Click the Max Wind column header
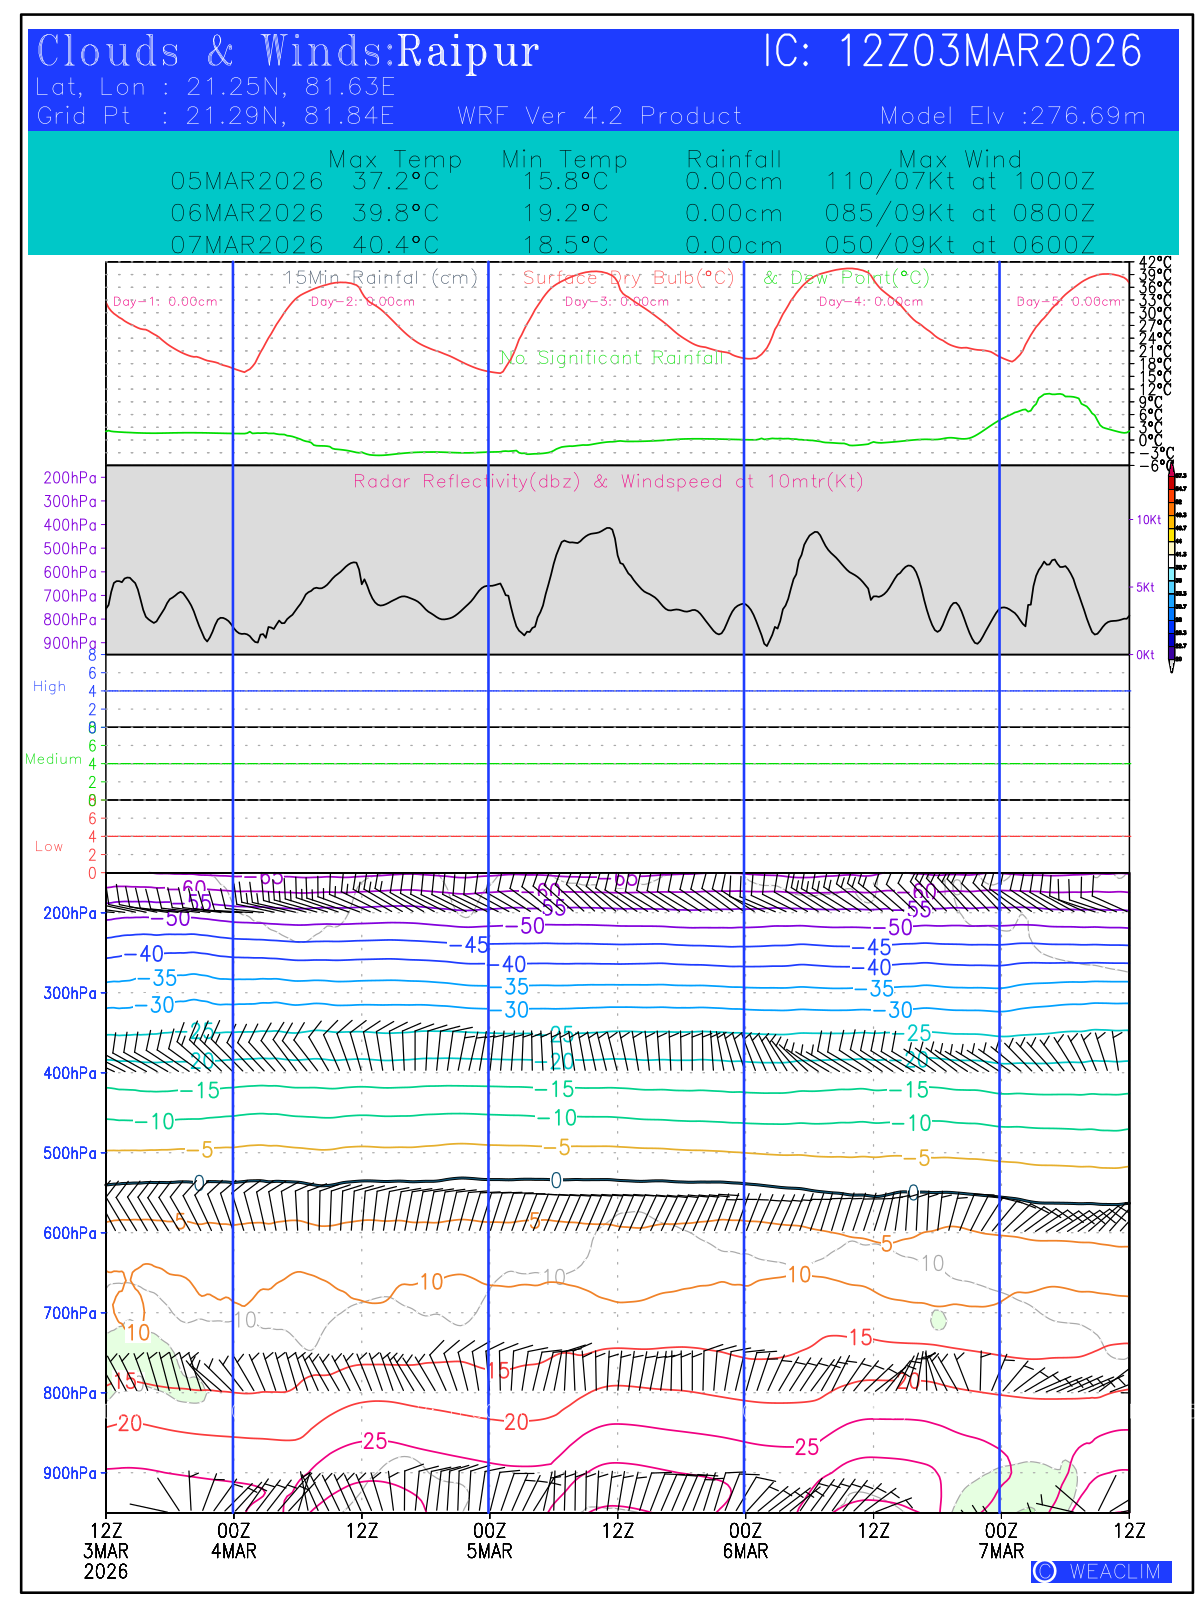 (x=960, y=159)
